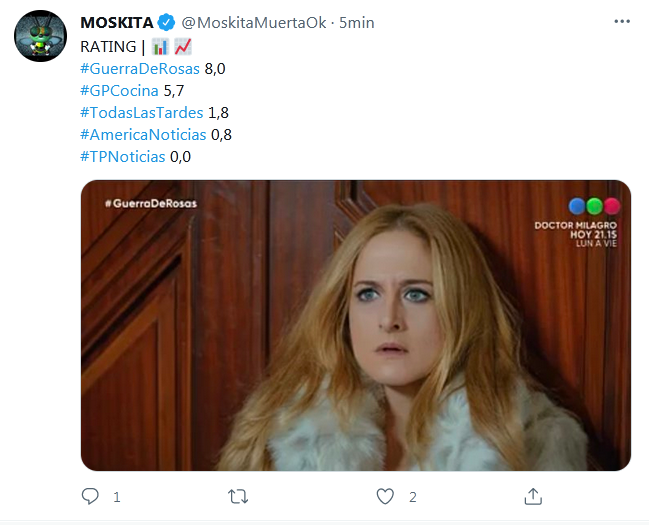Open the #GPCocina hashtag link
The image size is (649, 525).
click(119, 91)
